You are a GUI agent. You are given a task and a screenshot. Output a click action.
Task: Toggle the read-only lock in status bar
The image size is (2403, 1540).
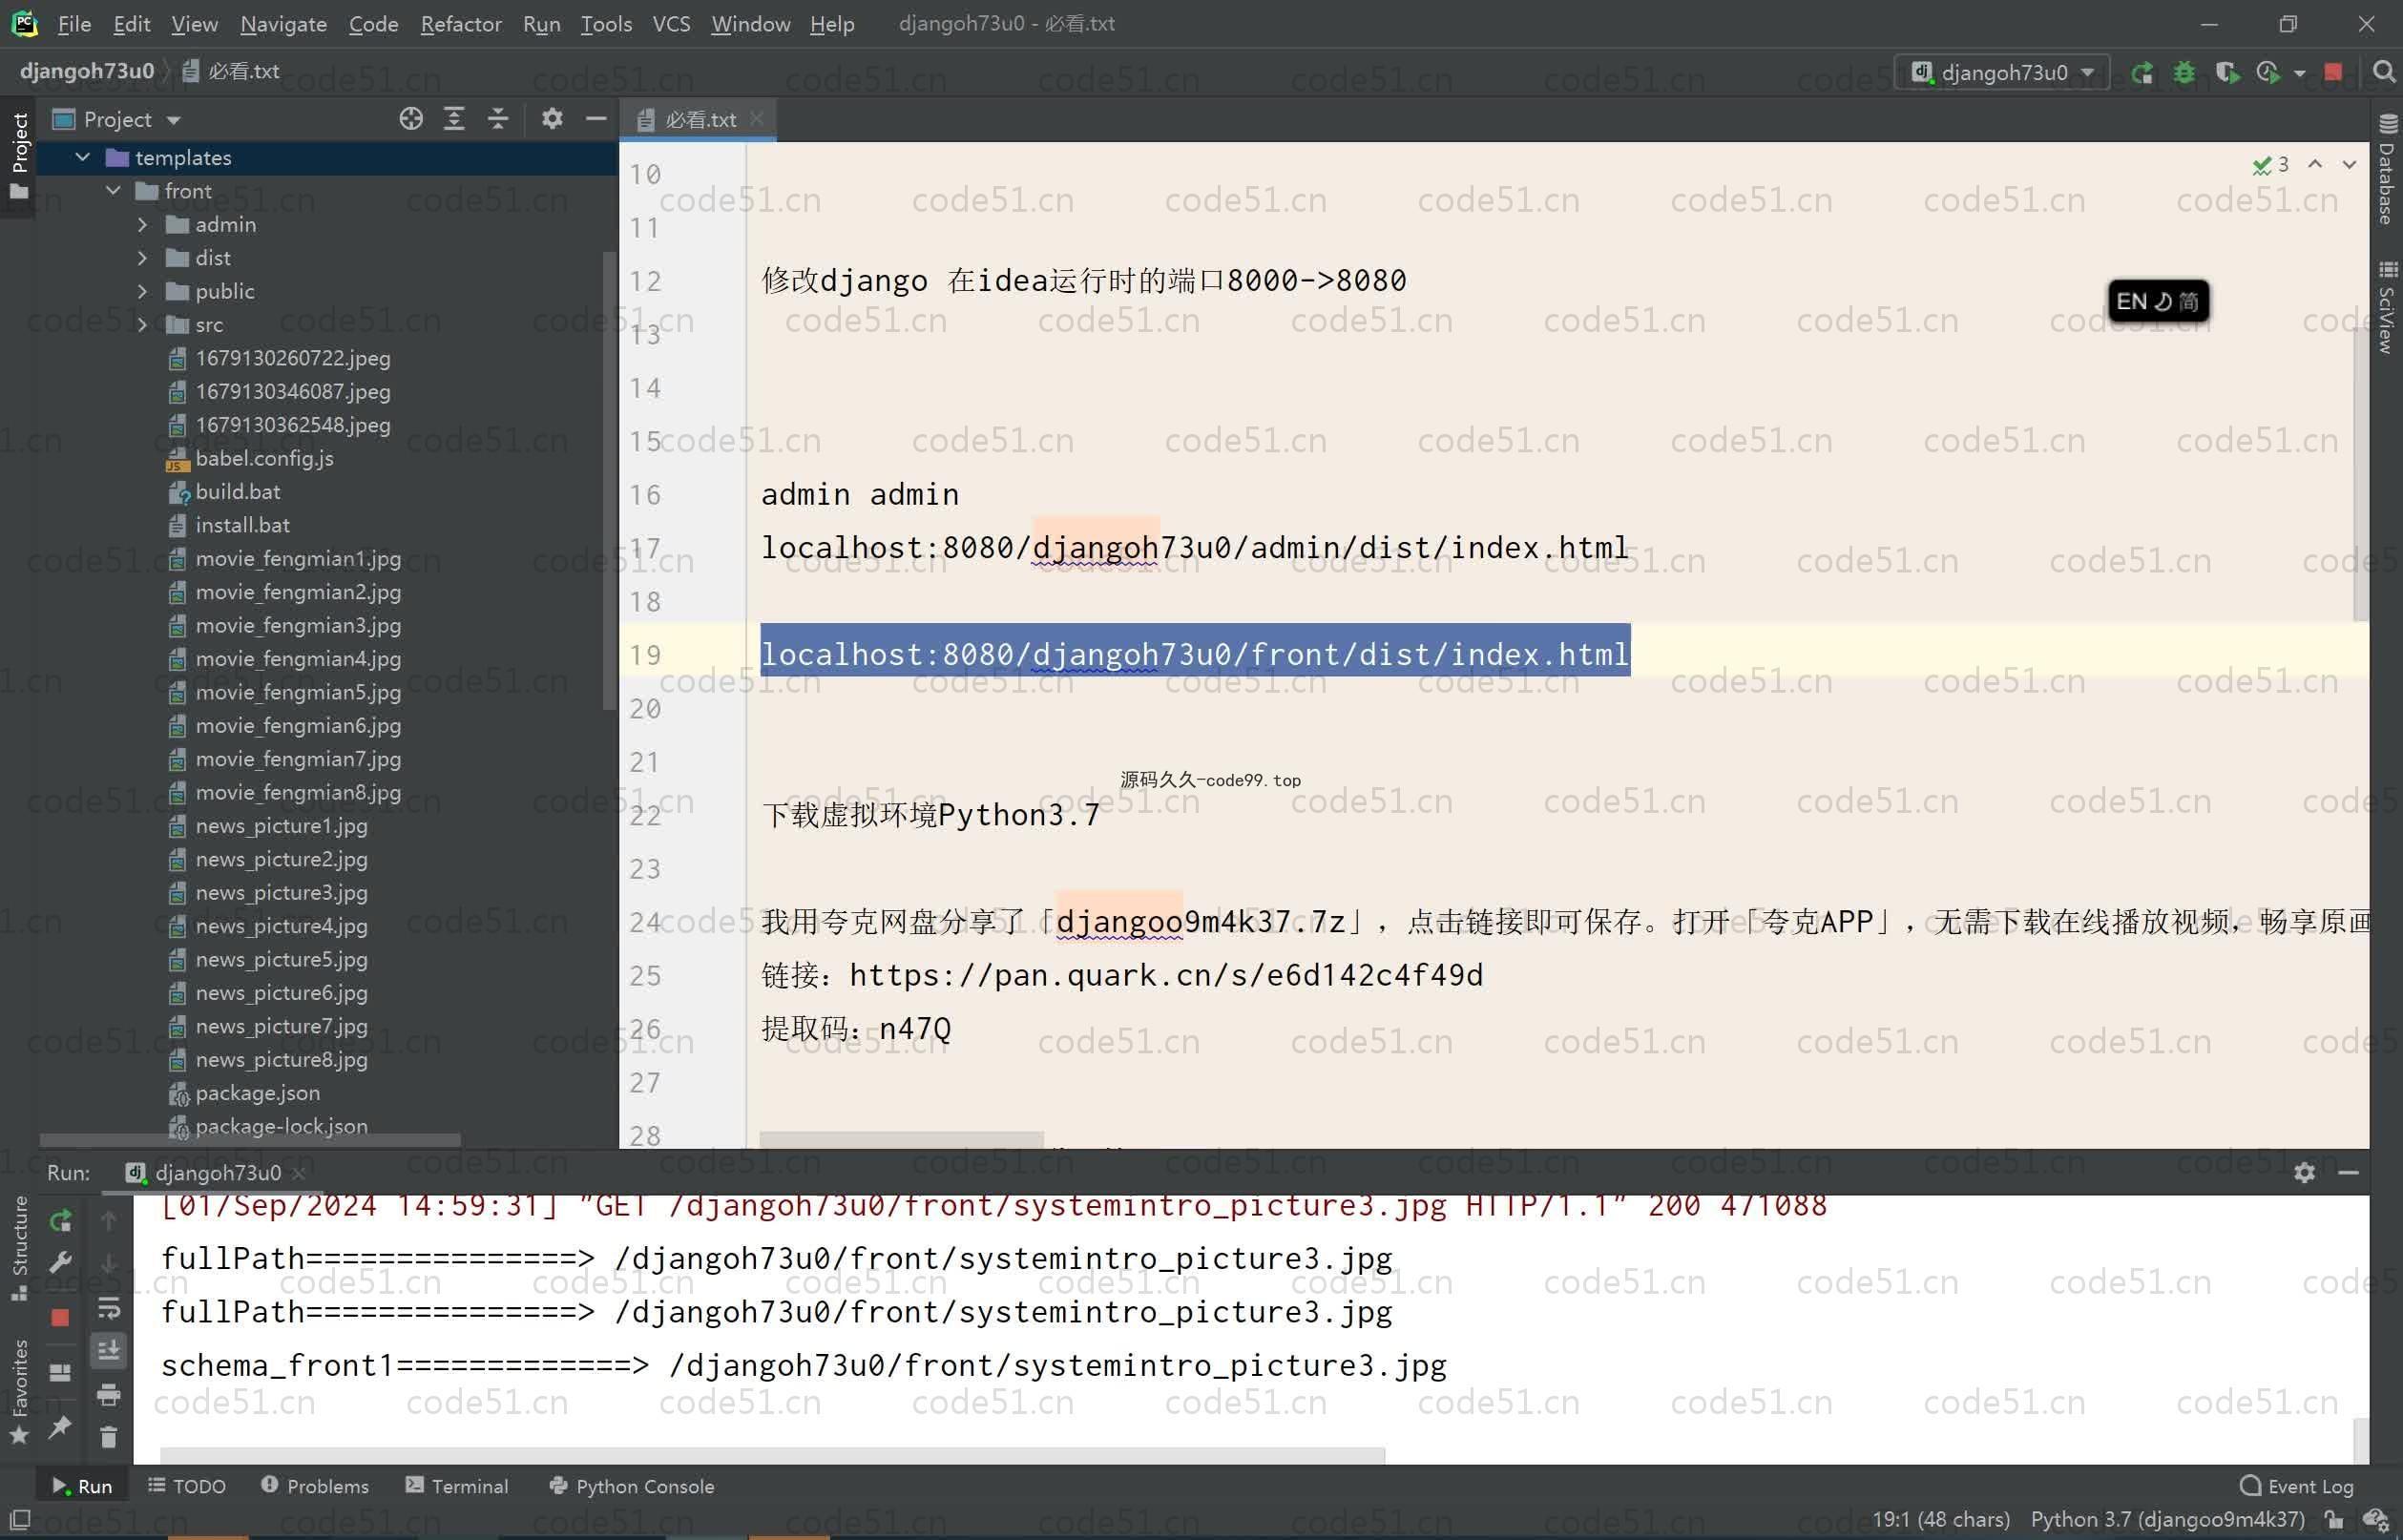(x=2334, y=1520)
